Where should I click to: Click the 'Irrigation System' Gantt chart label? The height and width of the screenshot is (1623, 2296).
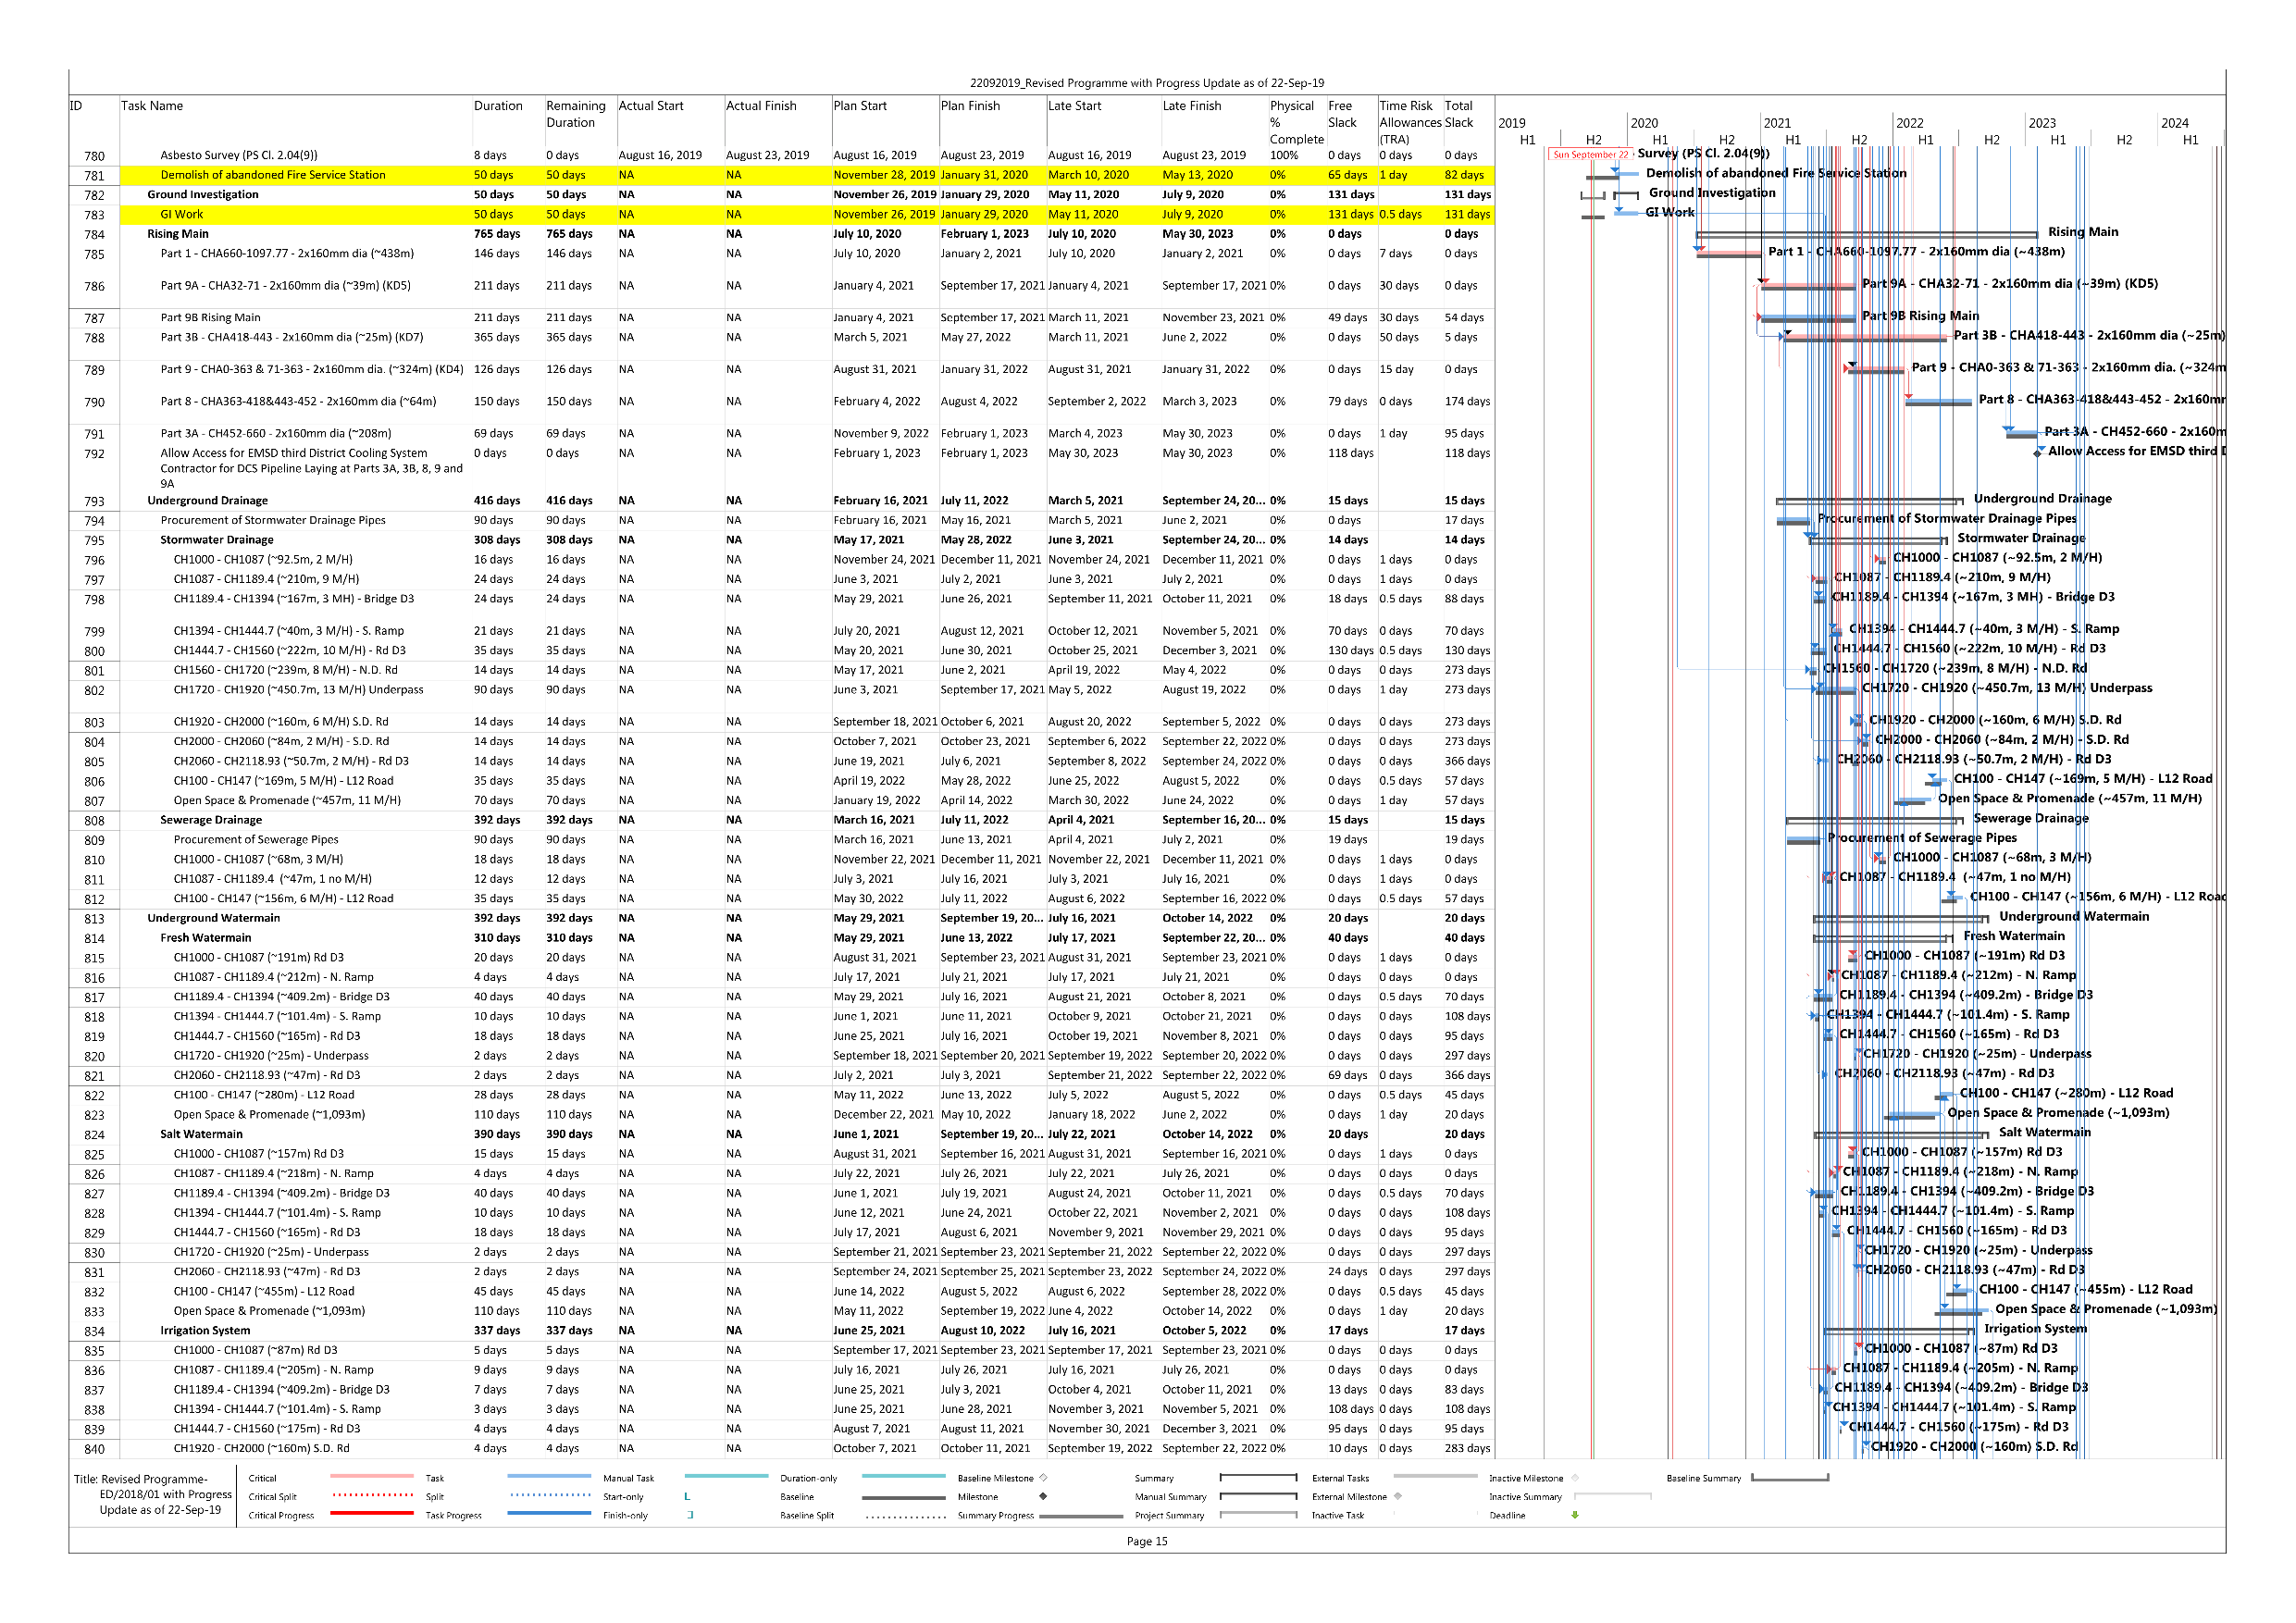(x=2035, y=1329)
